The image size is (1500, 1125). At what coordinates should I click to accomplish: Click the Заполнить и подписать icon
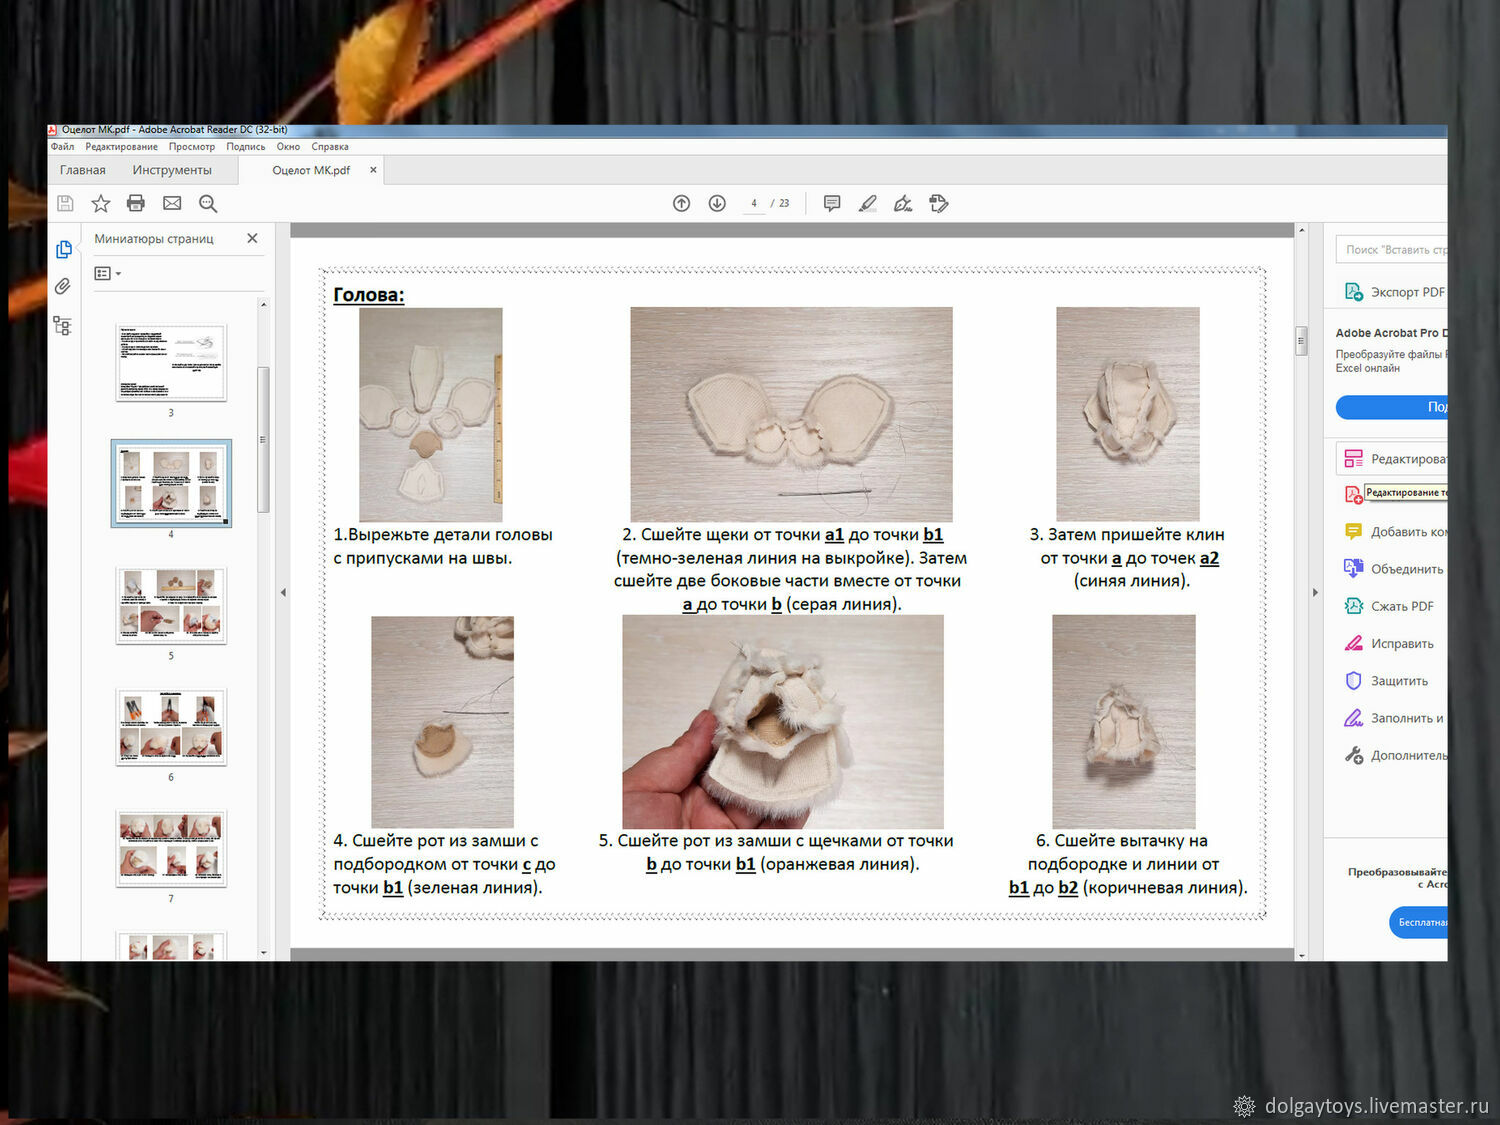pos(1354,718)
